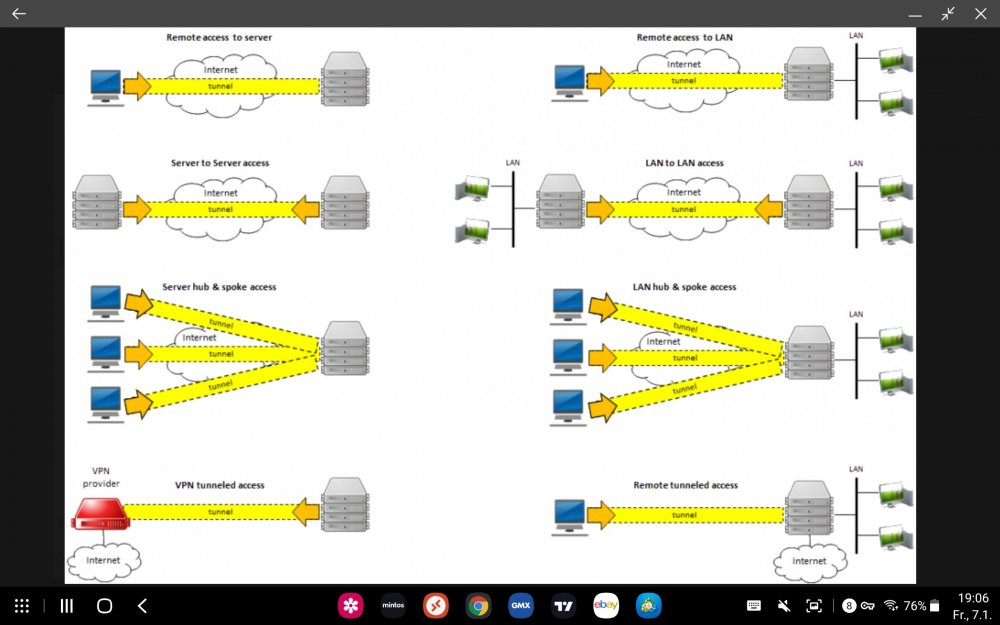Exit fullscreen with the collapse arrows icon
Screen dimensions: 1000x625
[948, 13]
